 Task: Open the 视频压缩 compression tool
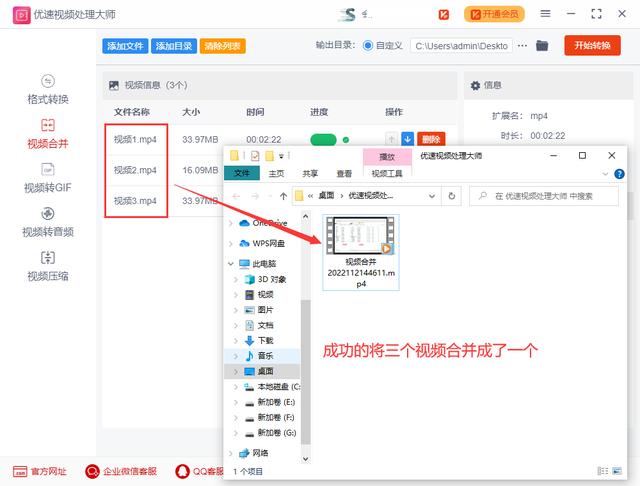tap(48, 266)
